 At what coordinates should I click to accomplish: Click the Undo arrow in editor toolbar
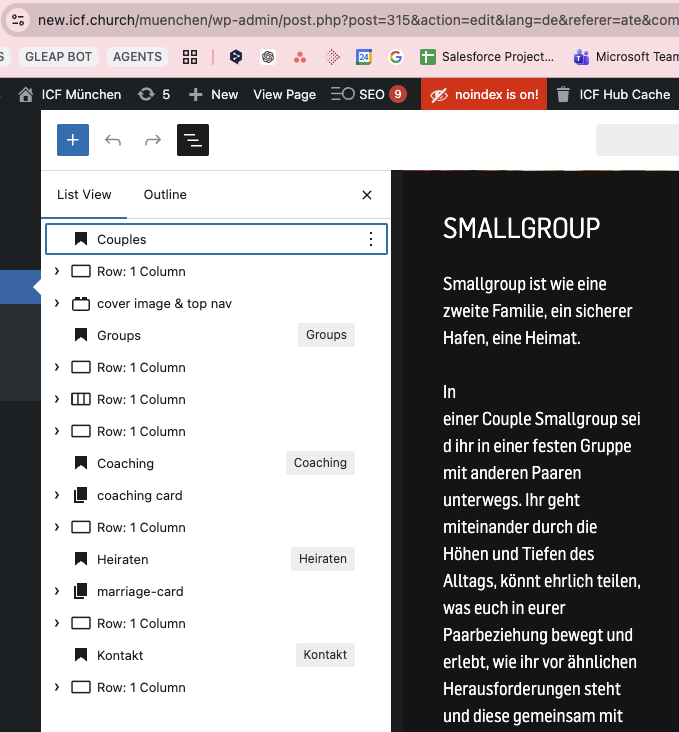click(x=113, y=140)
